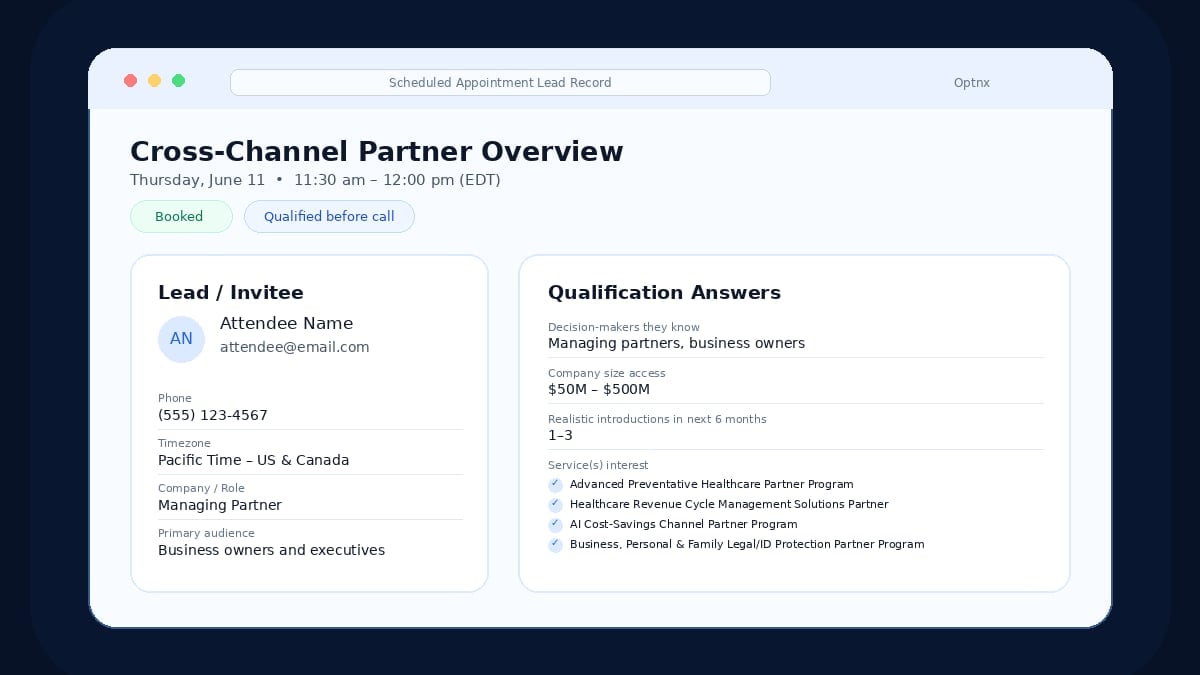Click the yellow minimize window button
Viewport: 1200px width, 675px height.
point(154,81)
